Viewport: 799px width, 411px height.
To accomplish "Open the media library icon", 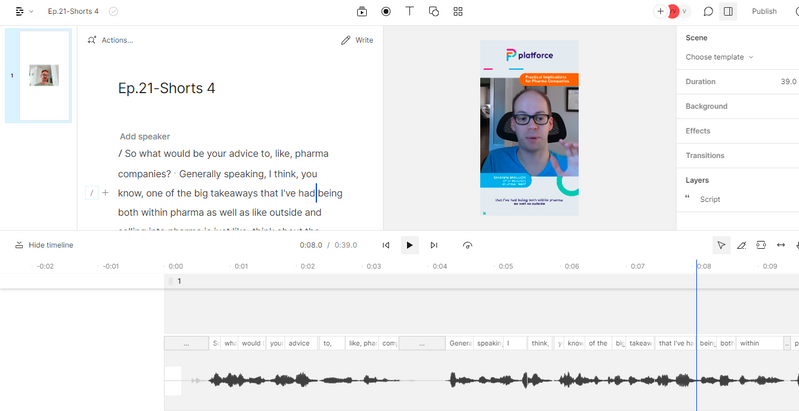I will pos(362,11).
